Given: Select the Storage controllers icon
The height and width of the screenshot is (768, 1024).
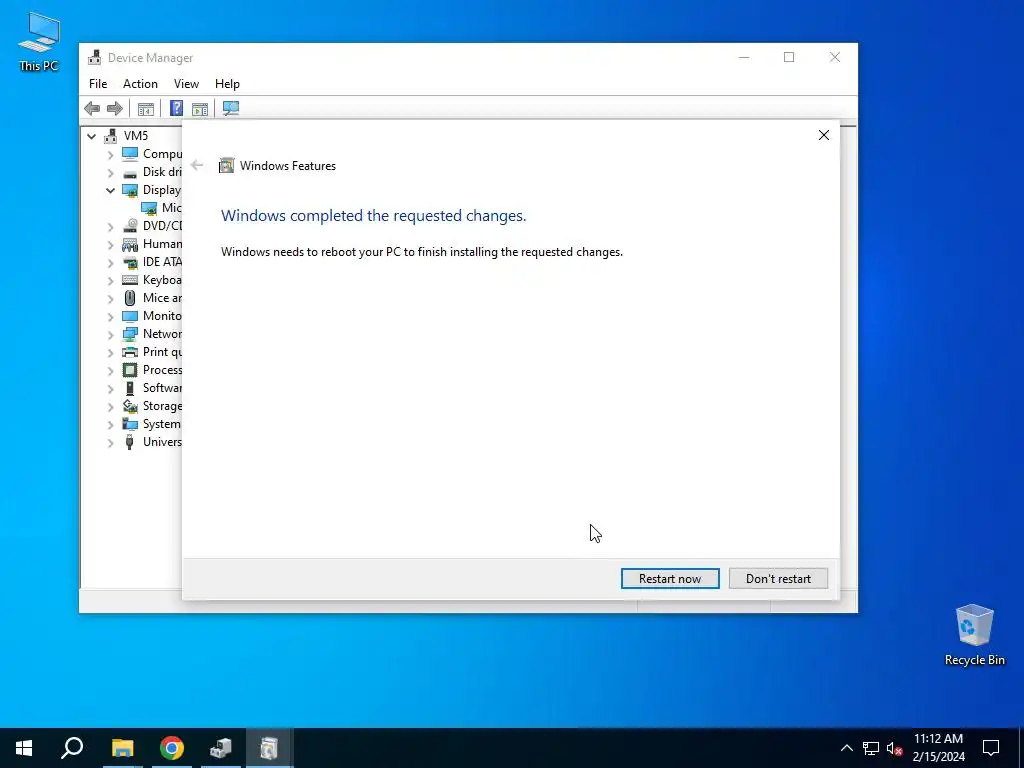Looking at the screenshot, I should pyautogui.click(x=130, y=406).
